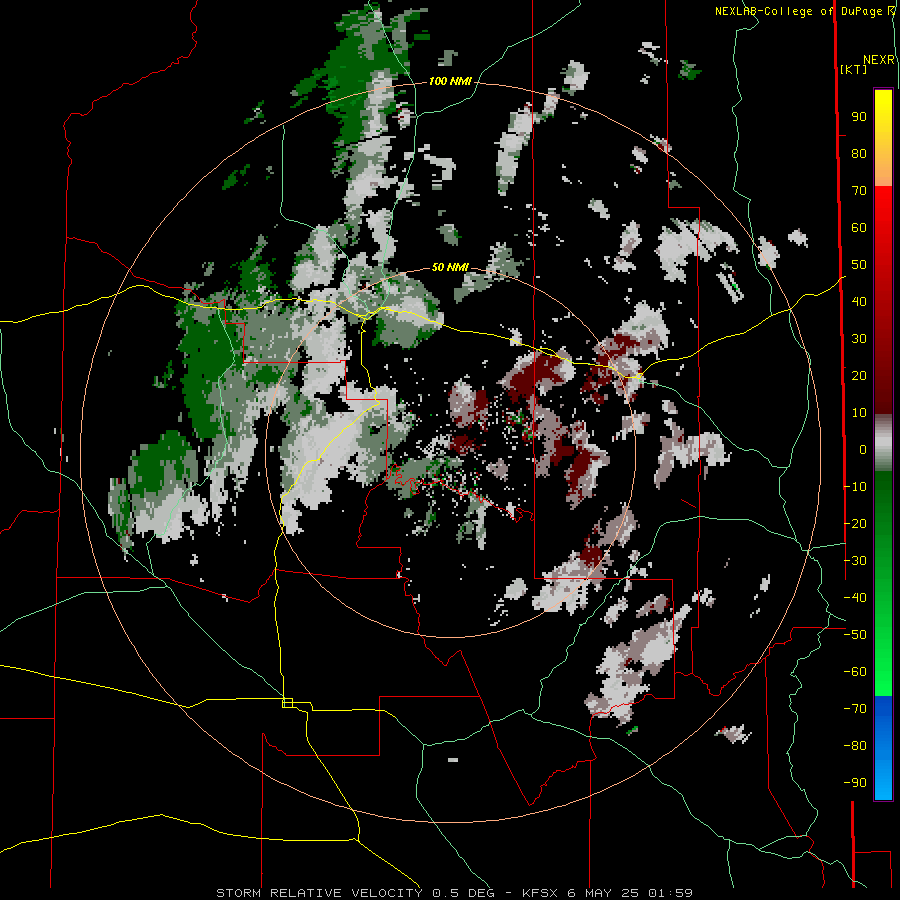Click the 100 NMI range ring label
The image size is (900, 900).
click(450, 82)
